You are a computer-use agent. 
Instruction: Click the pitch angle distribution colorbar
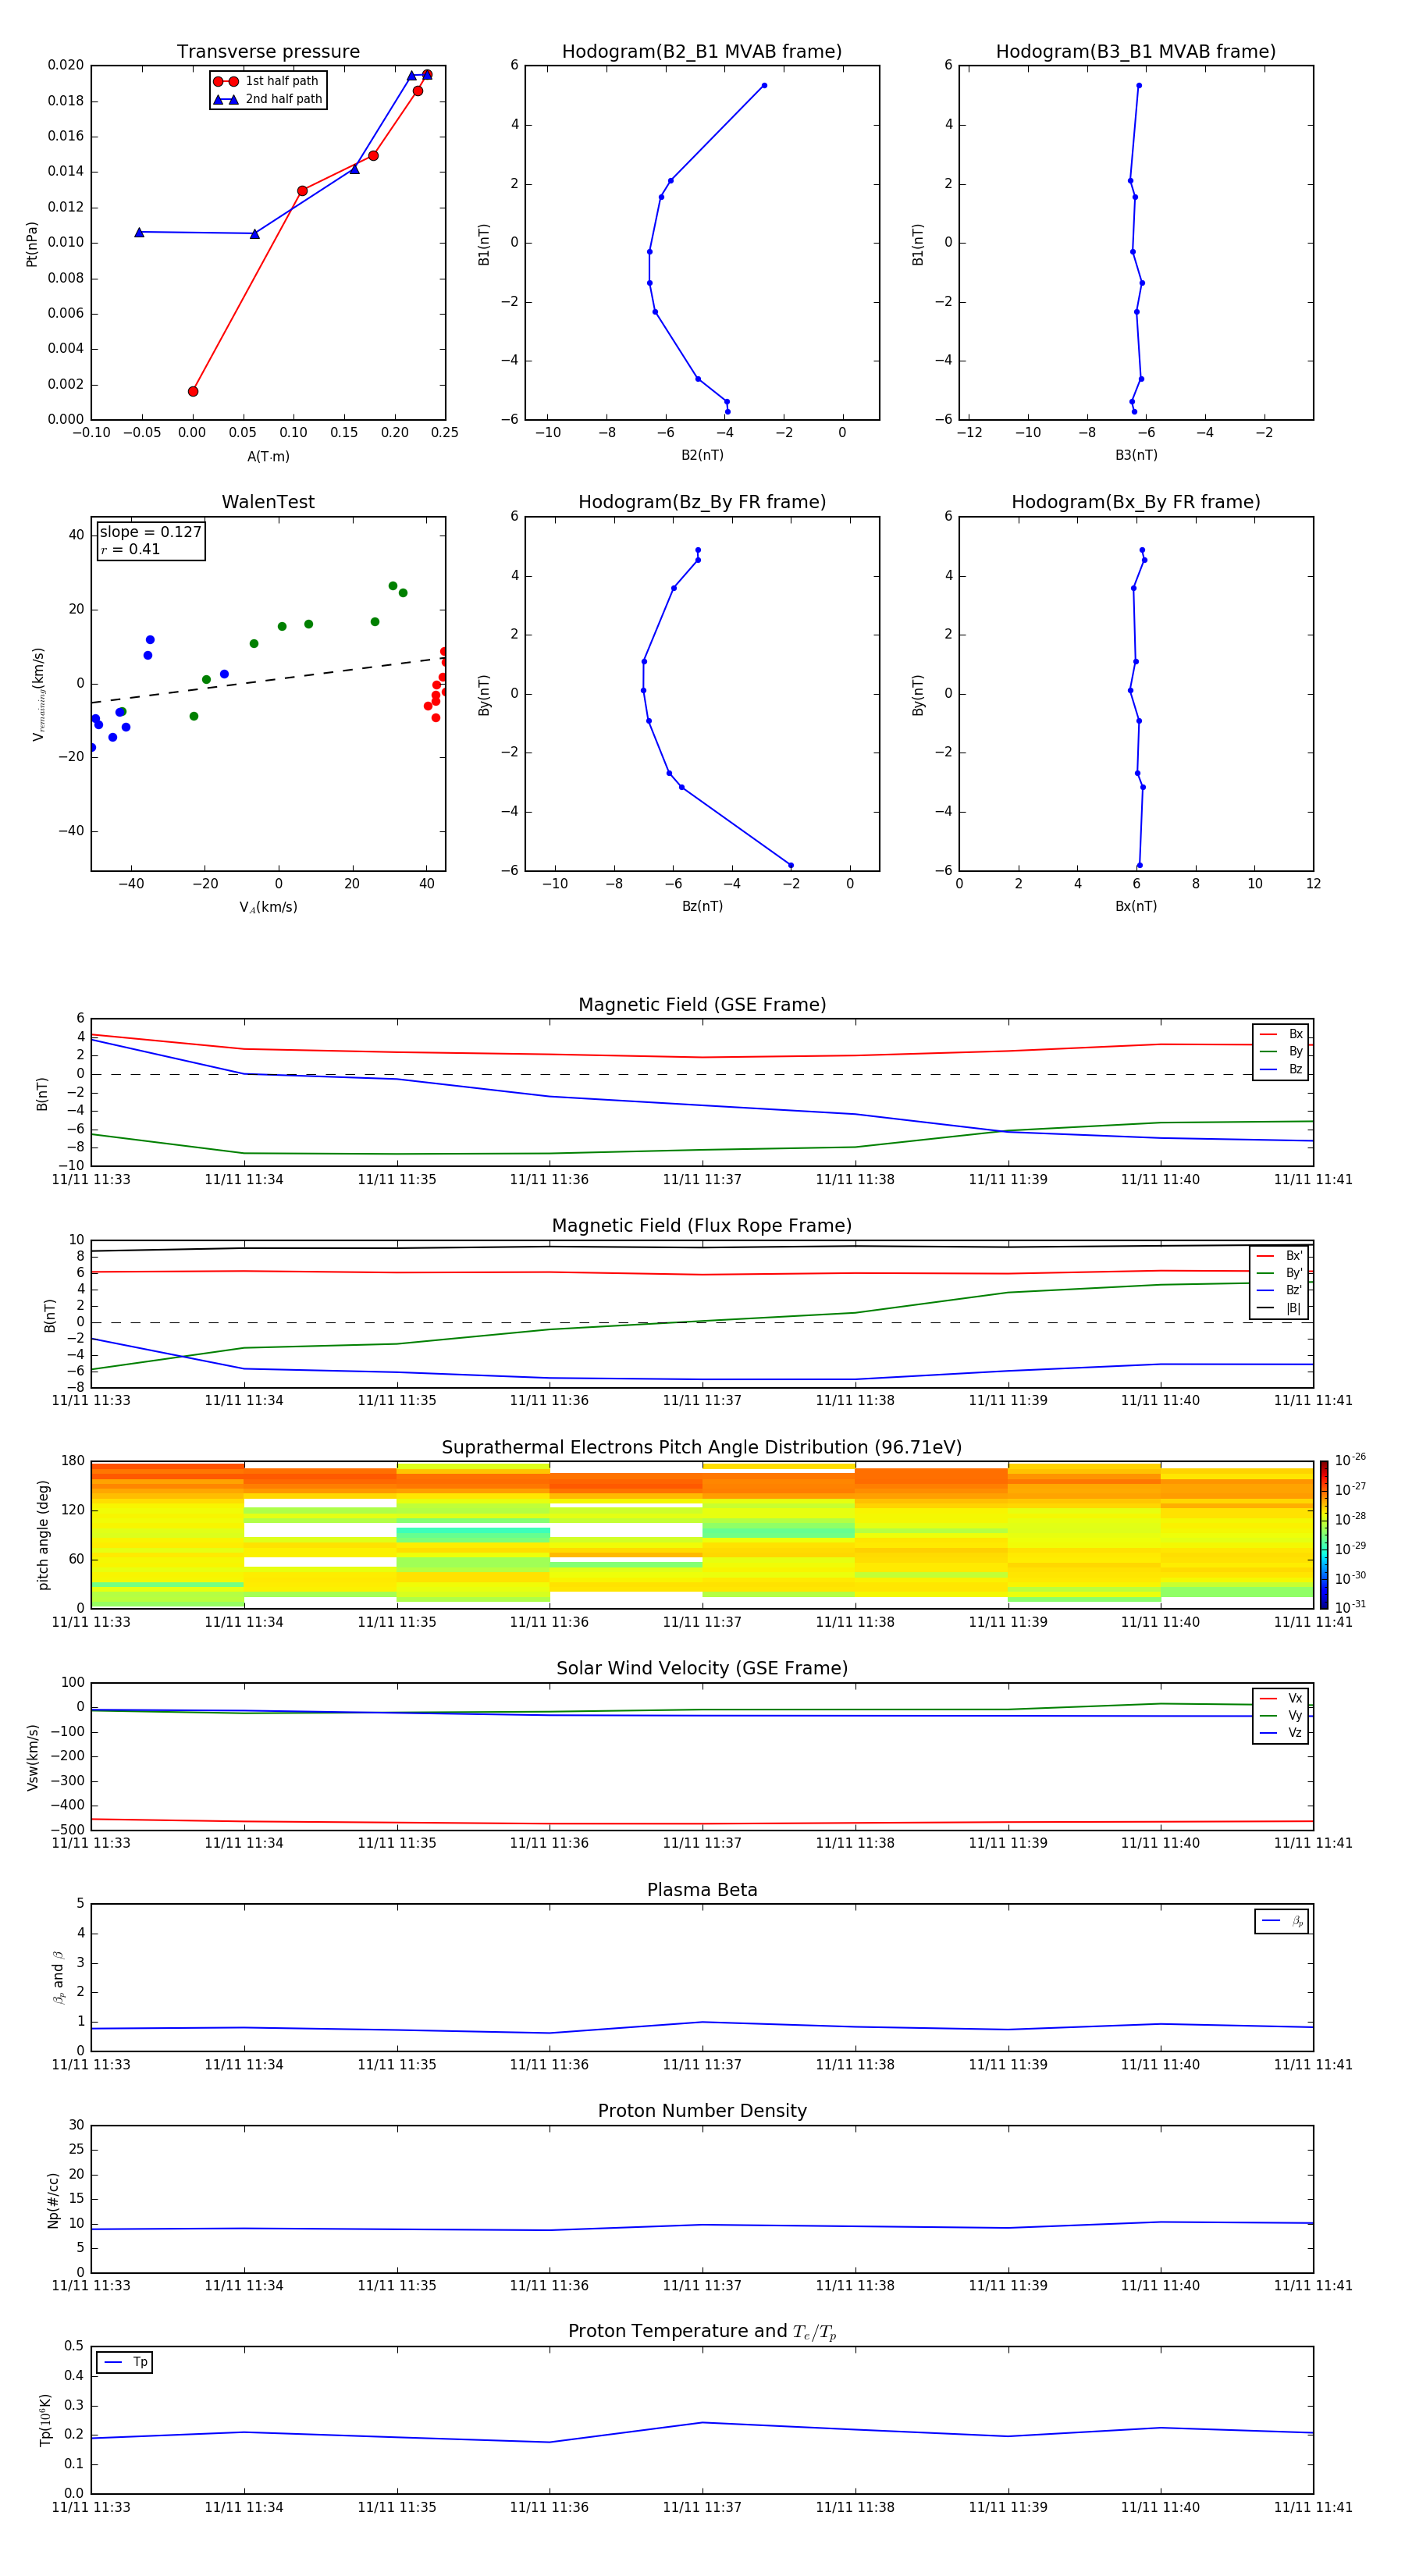1323,1534
